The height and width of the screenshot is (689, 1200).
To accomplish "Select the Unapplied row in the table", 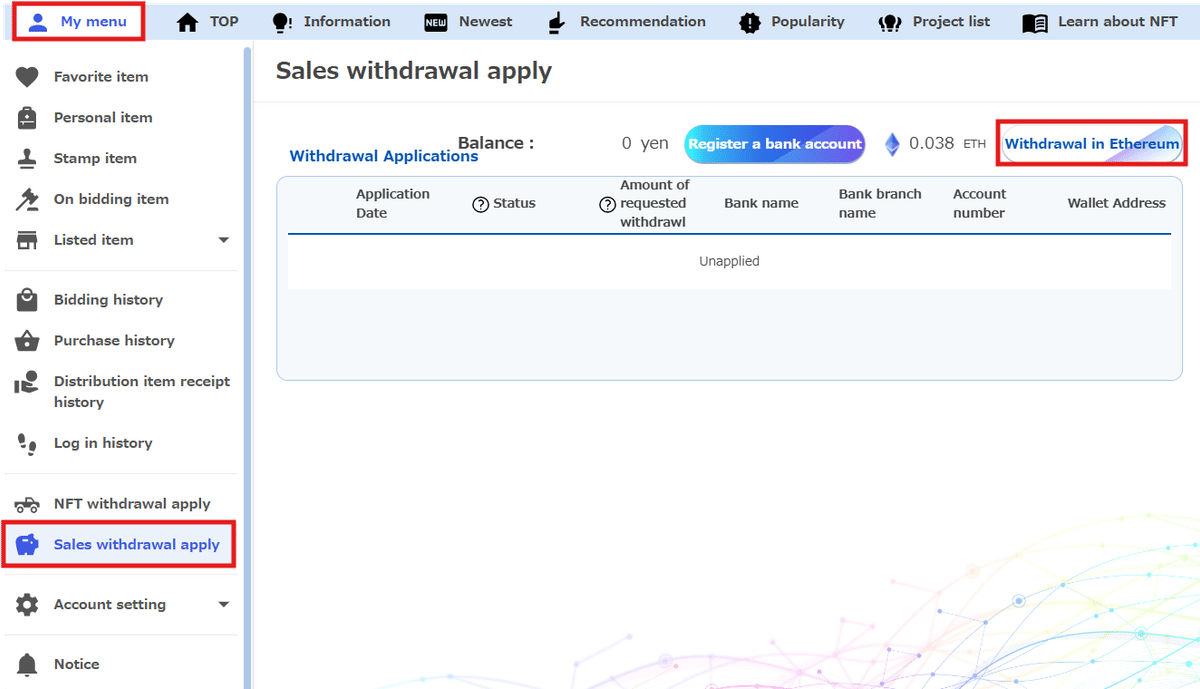I will pyautogui.click(x=729, y=260).
